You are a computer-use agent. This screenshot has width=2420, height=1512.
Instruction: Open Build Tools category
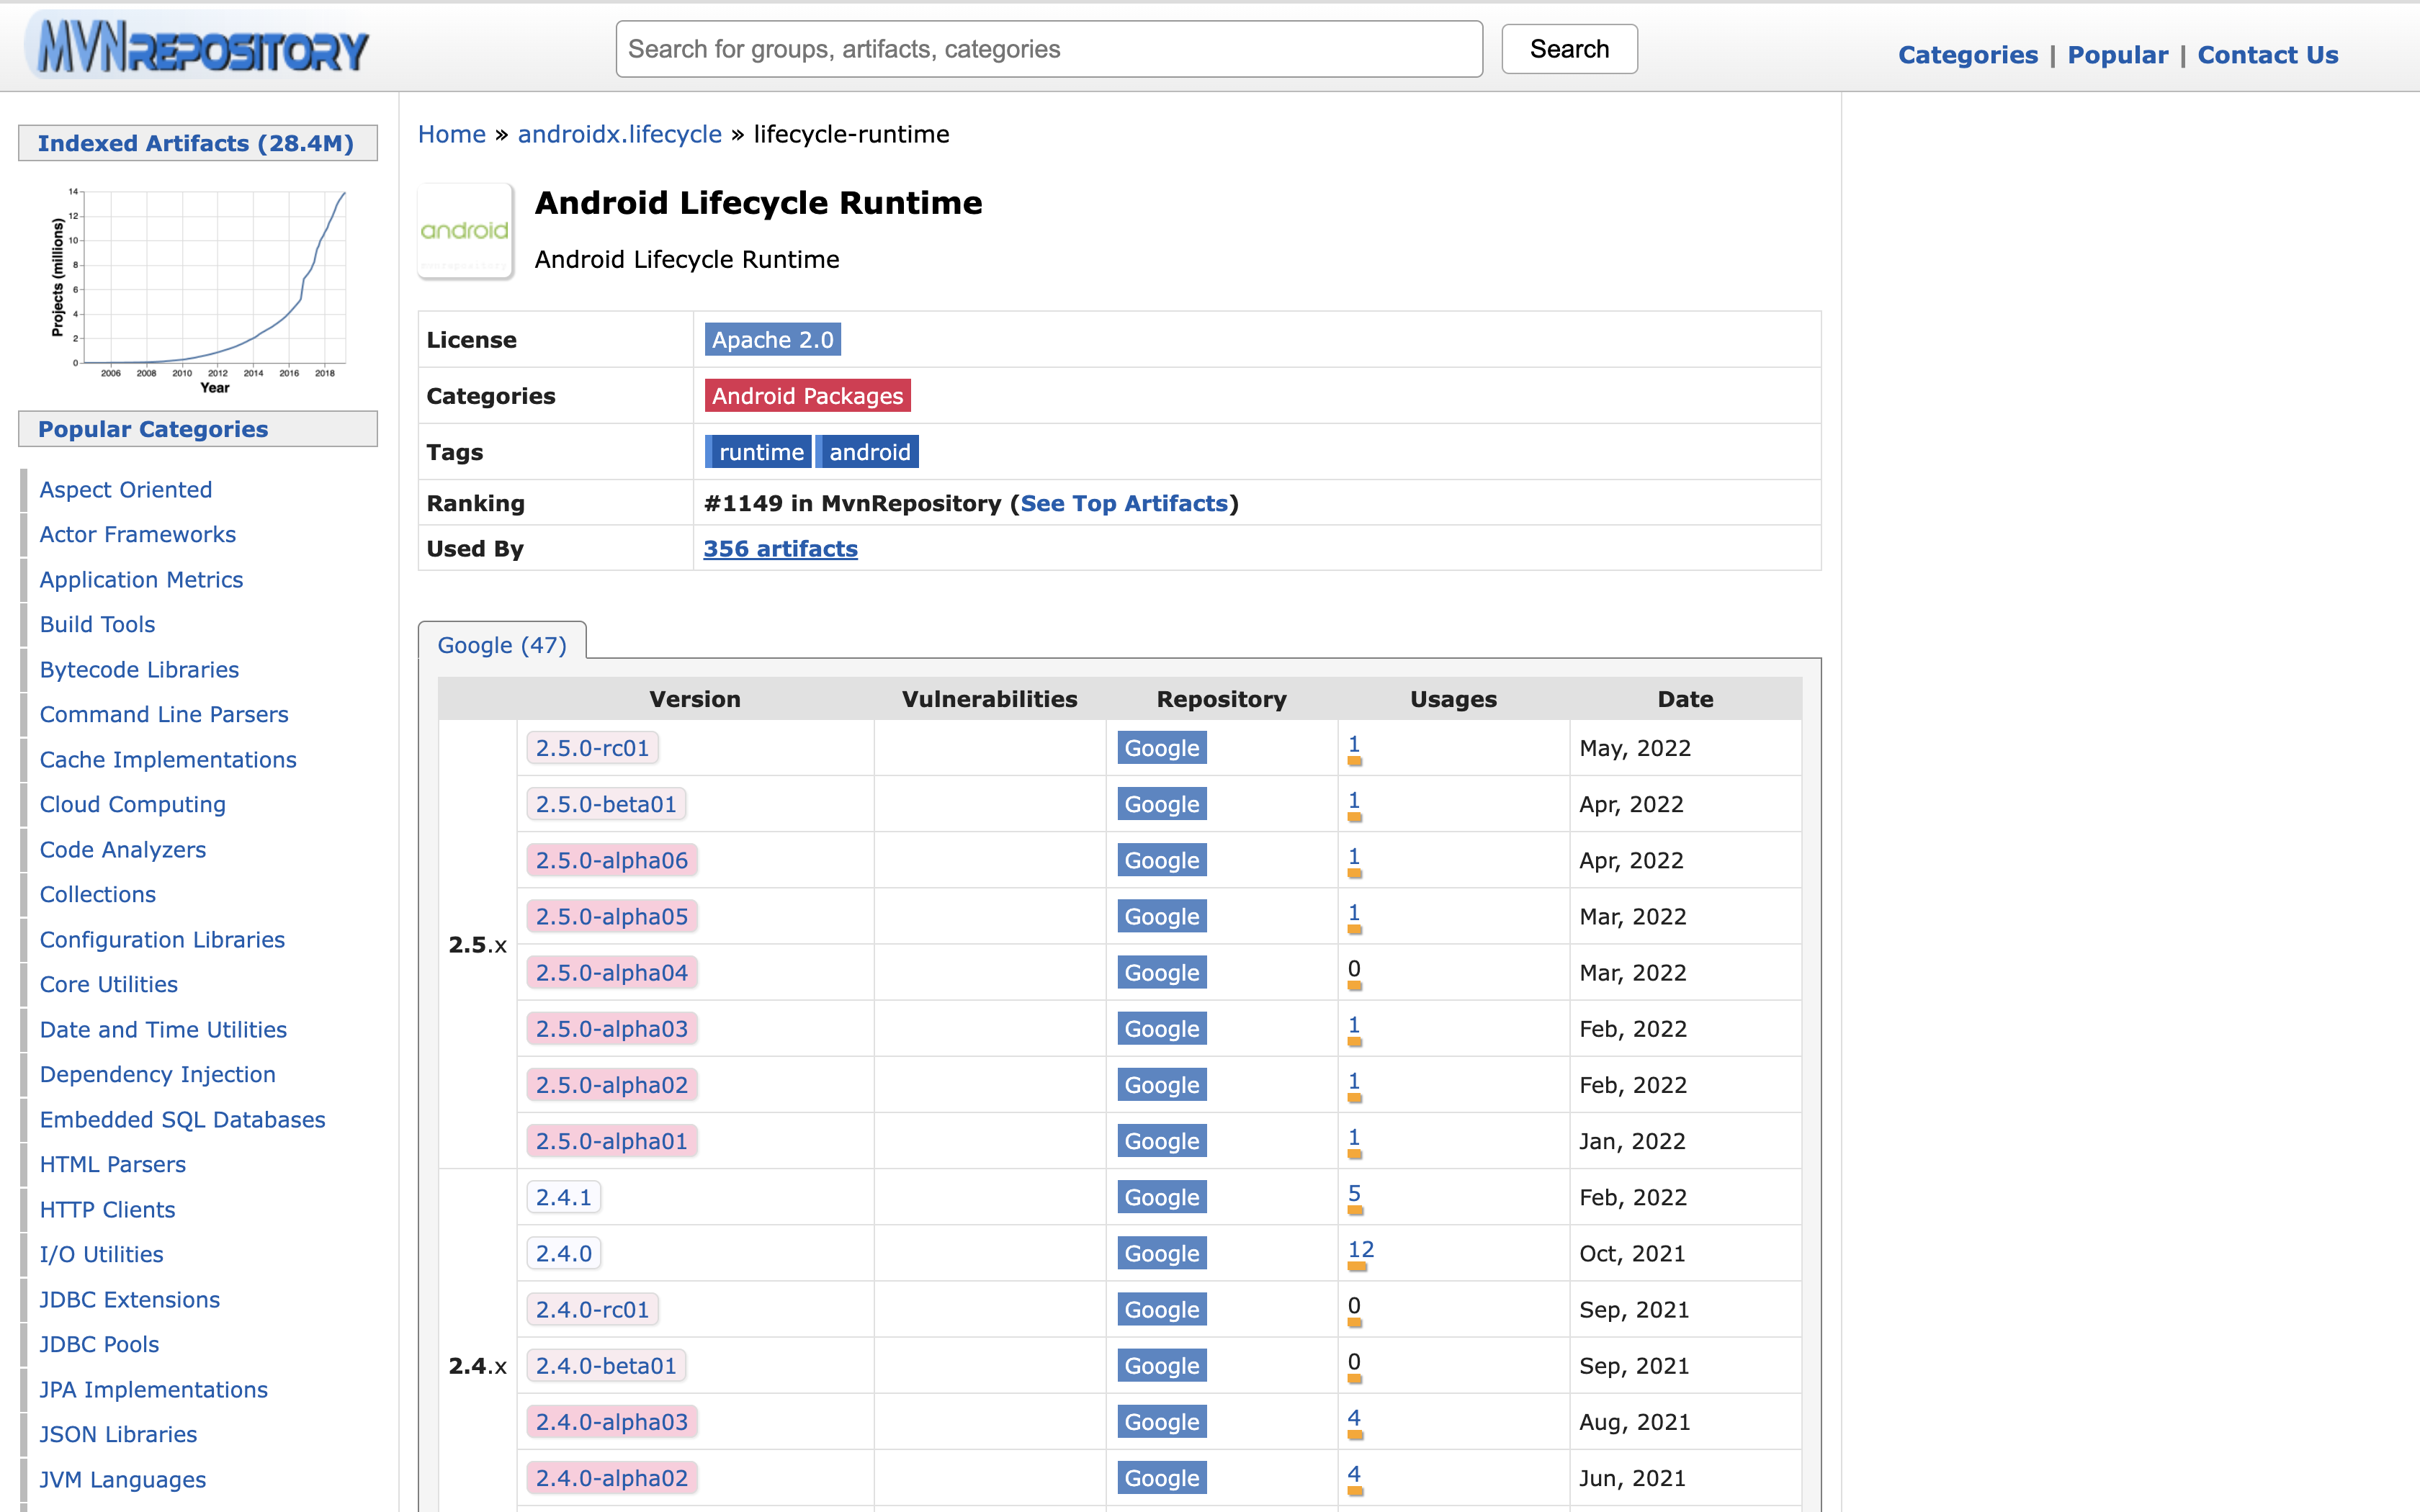97,625
